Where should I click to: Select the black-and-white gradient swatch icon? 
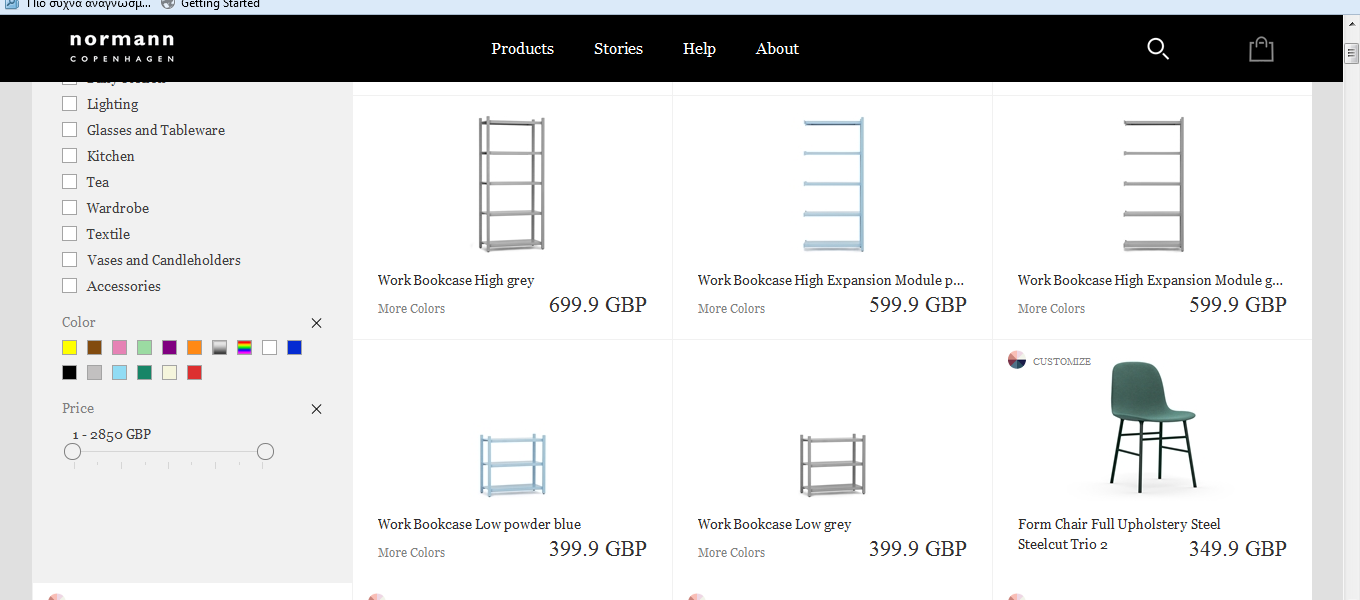click(220, 347)
